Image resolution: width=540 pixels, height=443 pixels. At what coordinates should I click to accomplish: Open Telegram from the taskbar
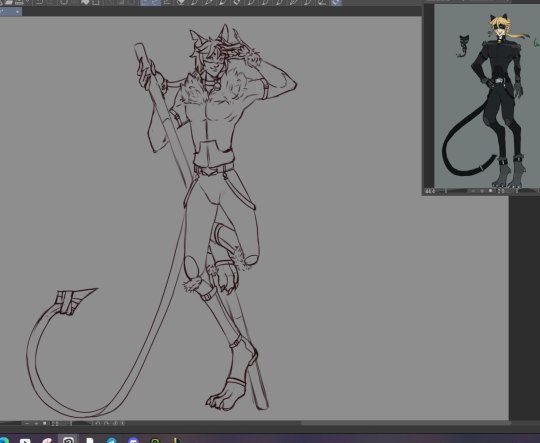tap(111, 440)
